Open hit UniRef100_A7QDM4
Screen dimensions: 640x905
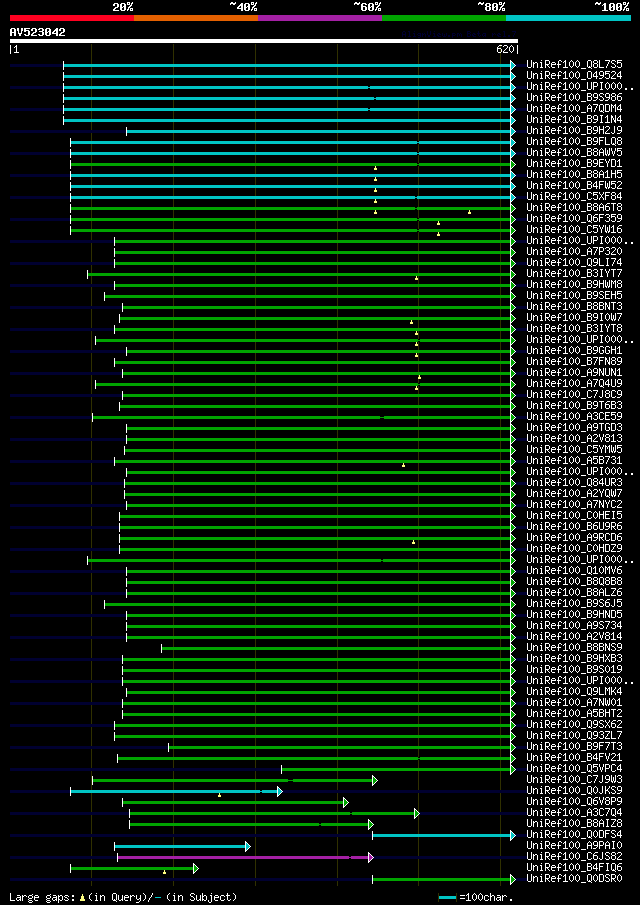(x=574, y=109)
